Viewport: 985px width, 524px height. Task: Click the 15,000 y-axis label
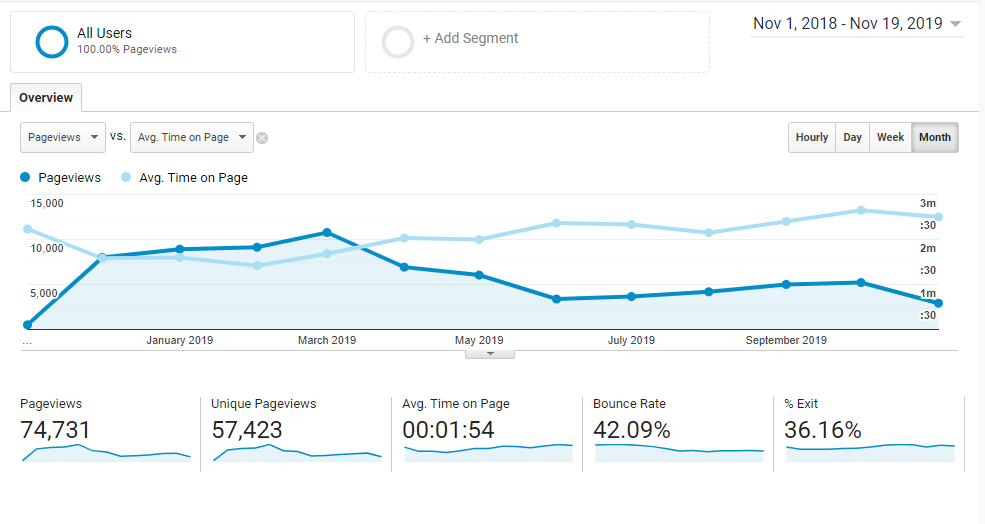pyautogui.click(x=47, y=203)
